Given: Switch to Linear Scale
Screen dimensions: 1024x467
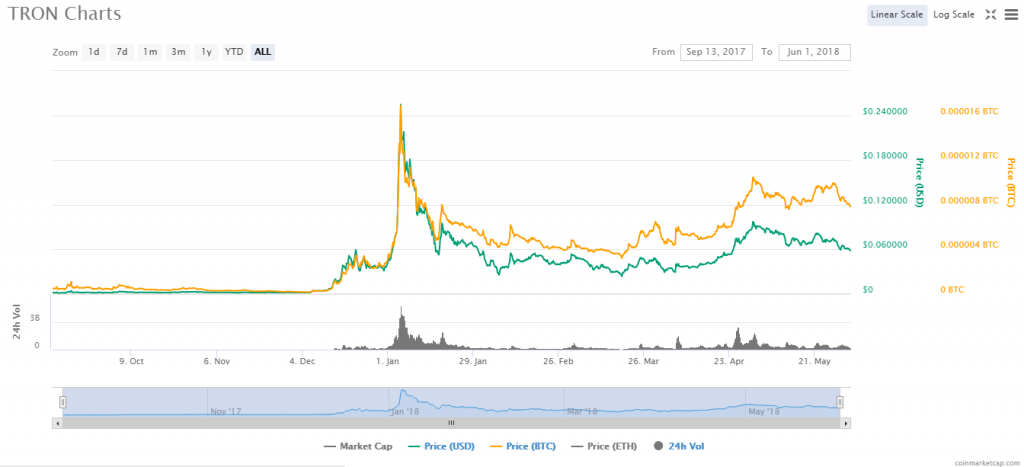Looking at the screenshot, I should pos(897,14).
